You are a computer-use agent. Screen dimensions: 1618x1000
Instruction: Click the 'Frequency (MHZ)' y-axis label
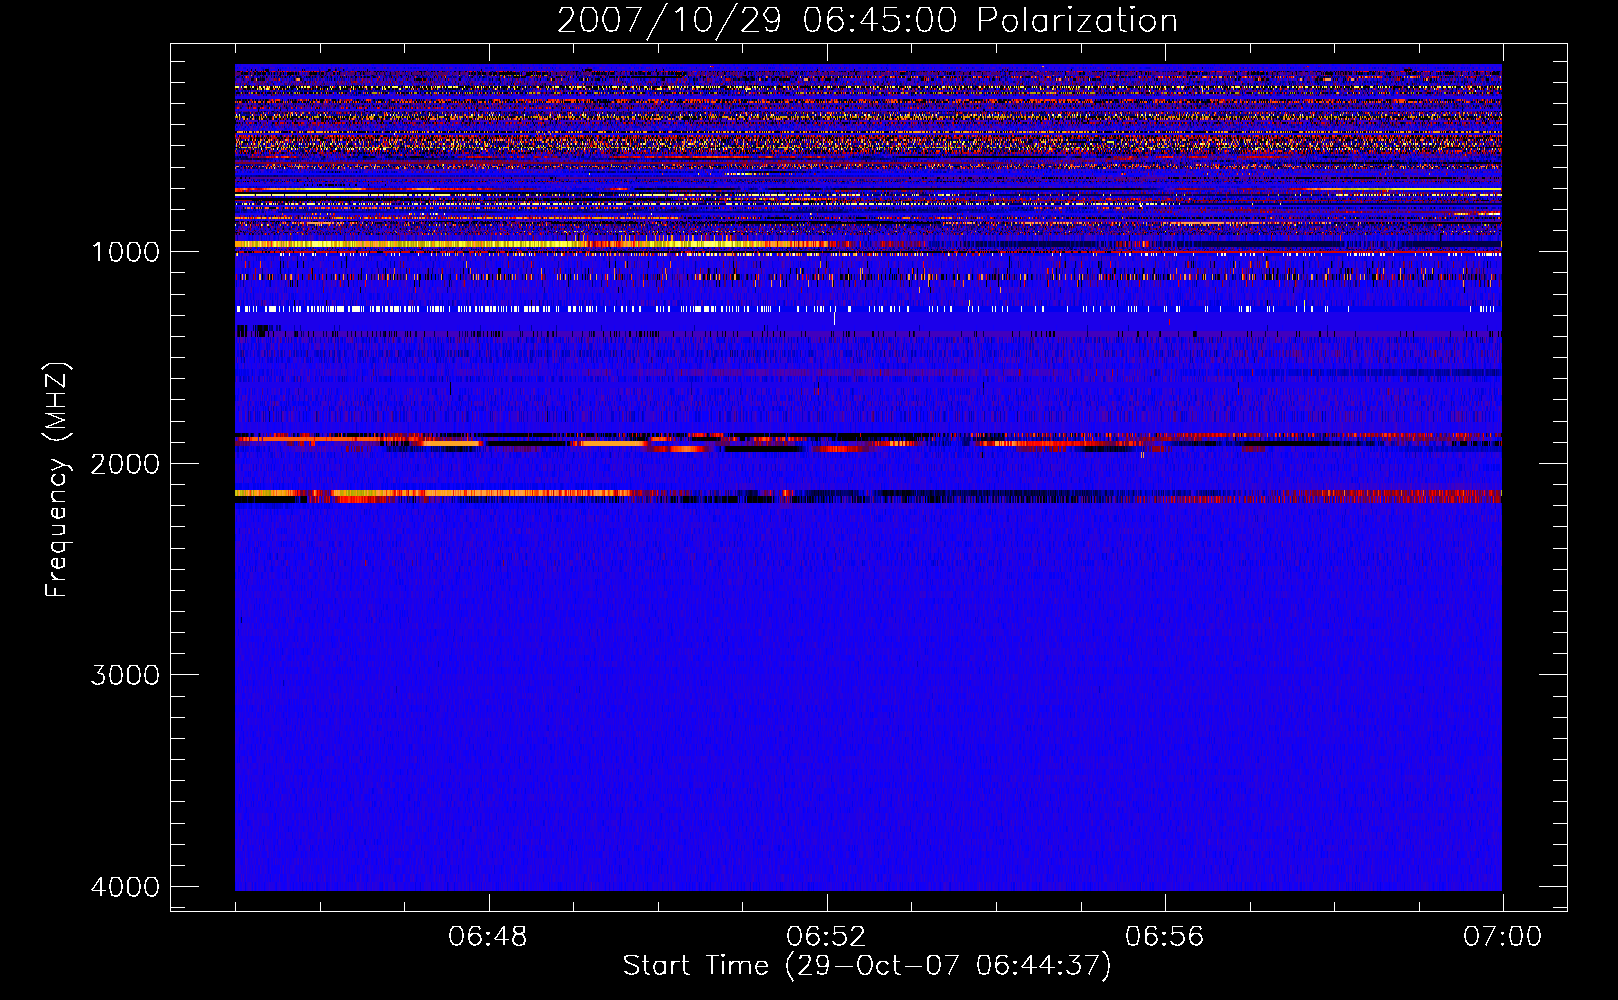coord(57,480)
